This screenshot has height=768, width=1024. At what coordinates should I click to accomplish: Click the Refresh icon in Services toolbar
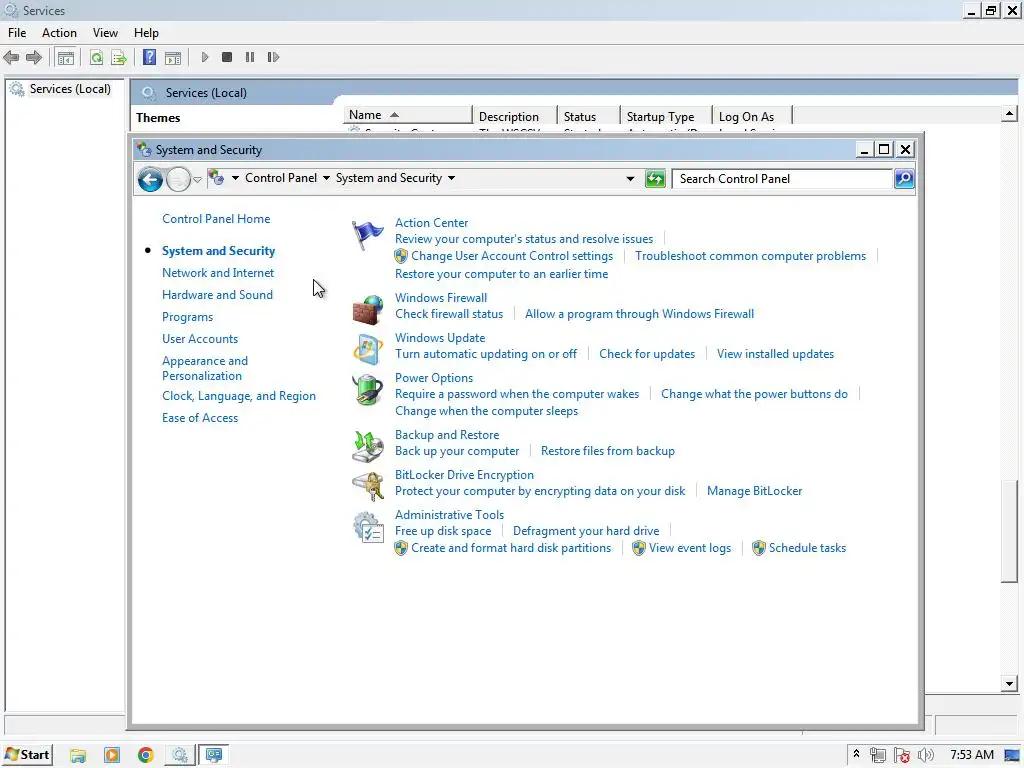click(x=97, y=57)
